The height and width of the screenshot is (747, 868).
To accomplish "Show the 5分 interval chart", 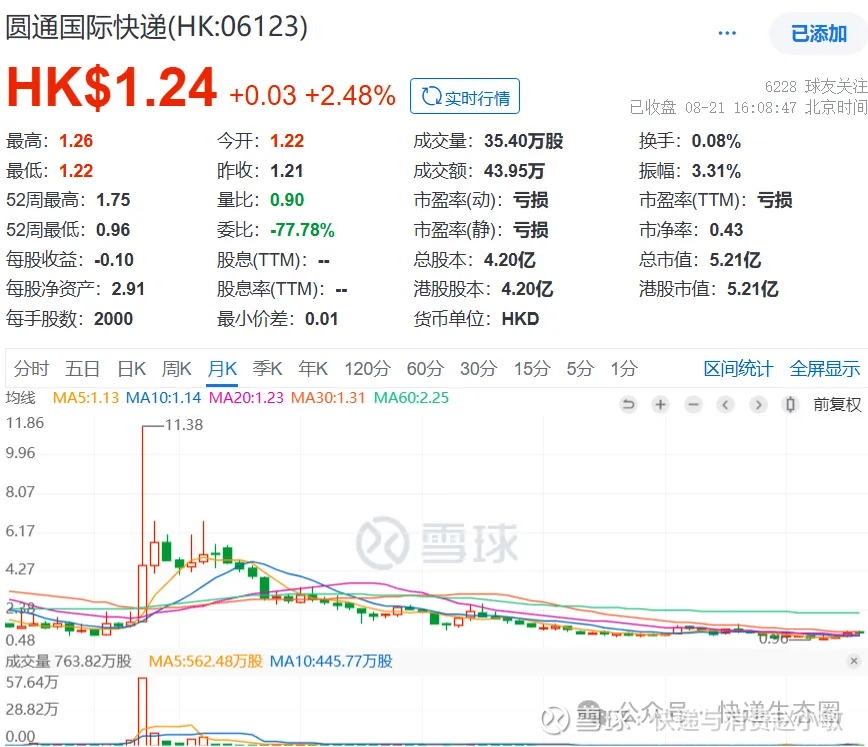I will [580, 369].
